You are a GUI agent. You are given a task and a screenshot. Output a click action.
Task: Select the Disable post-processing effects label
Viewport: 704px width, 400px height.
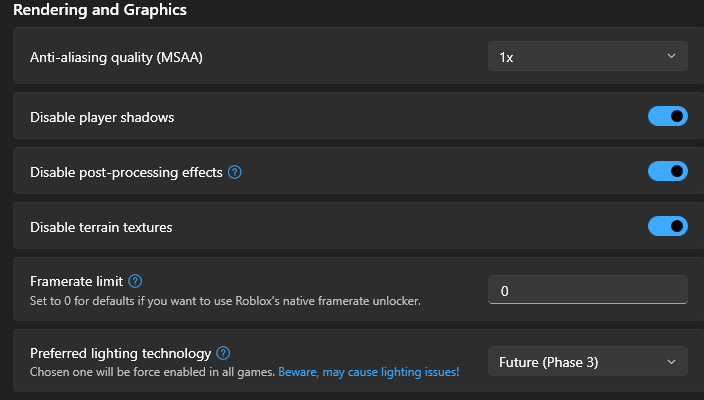[x=126, y=172]
